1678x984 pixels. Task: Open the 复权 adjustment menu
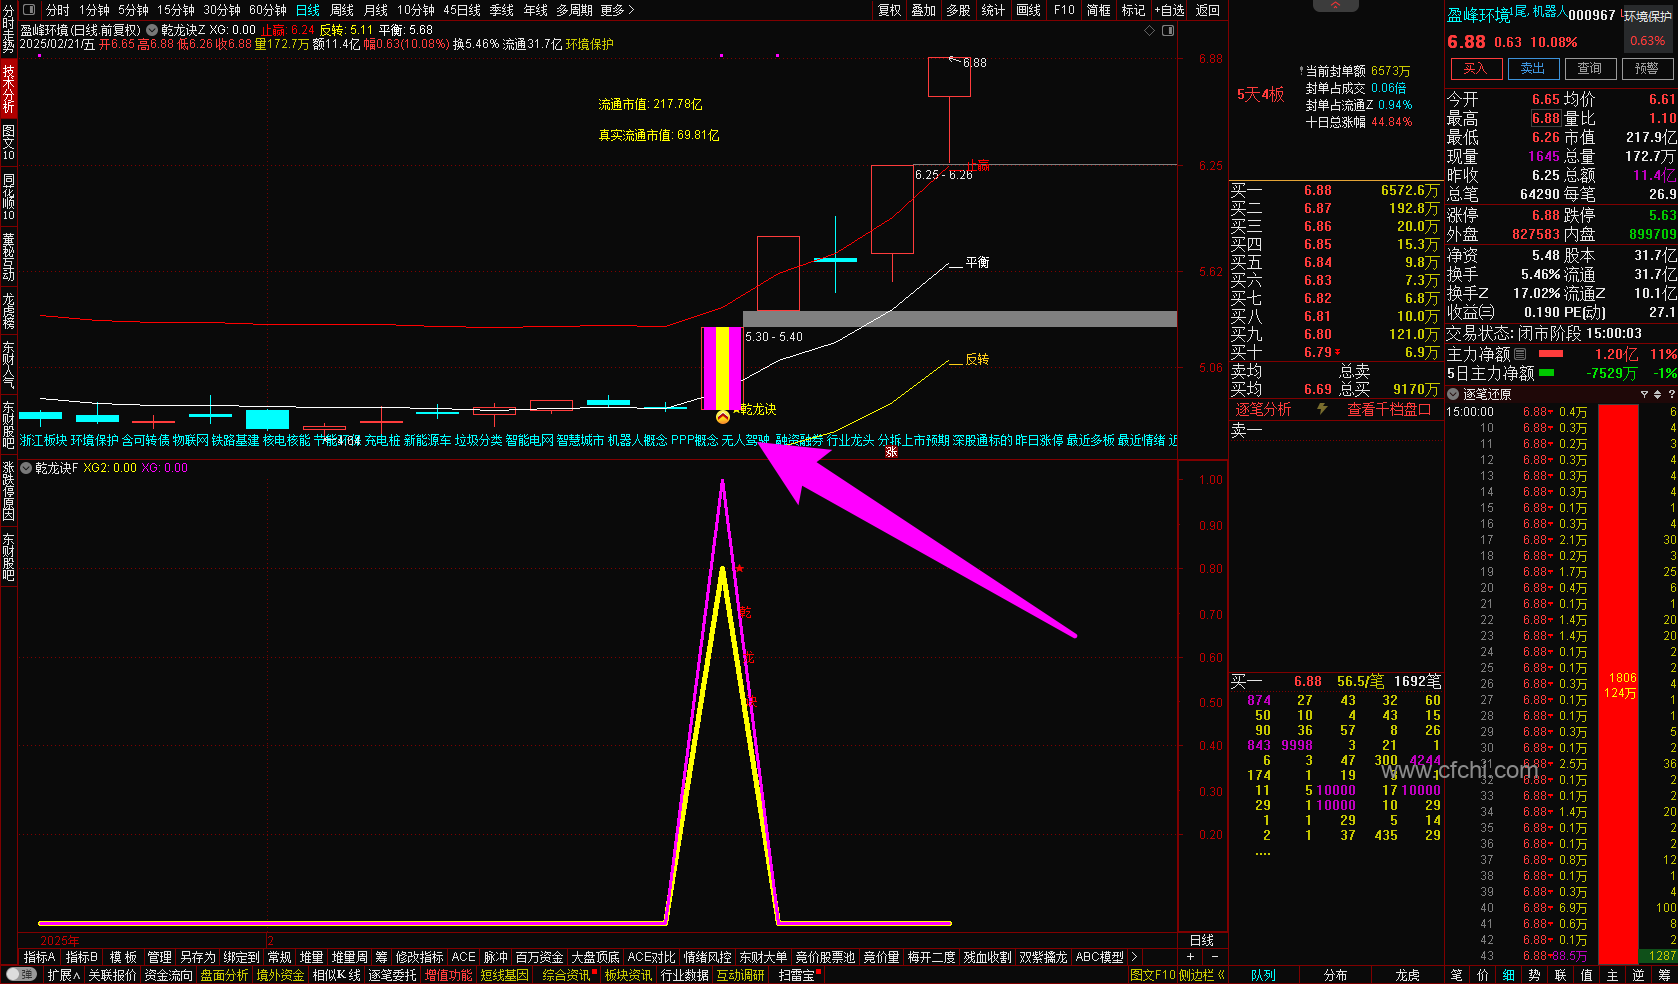[x=889, y=10]
